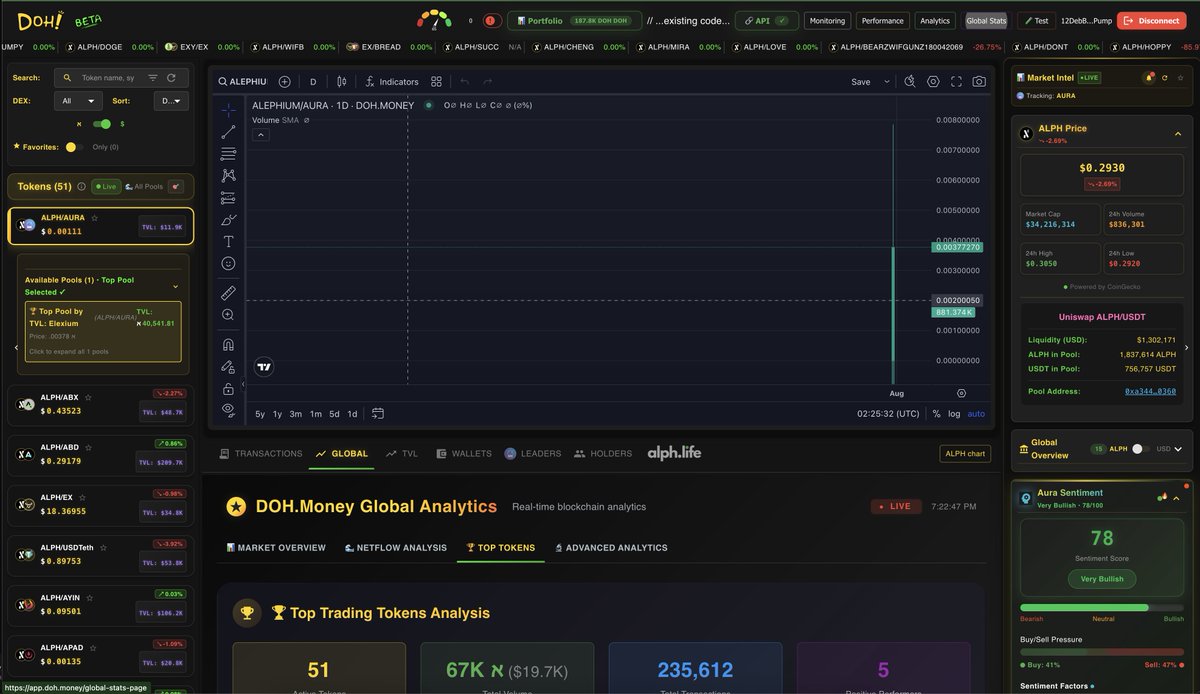This screenshot has width=1200, height=694.
Task: Refresh the Market Intel panel
Action: point(1164,77)
